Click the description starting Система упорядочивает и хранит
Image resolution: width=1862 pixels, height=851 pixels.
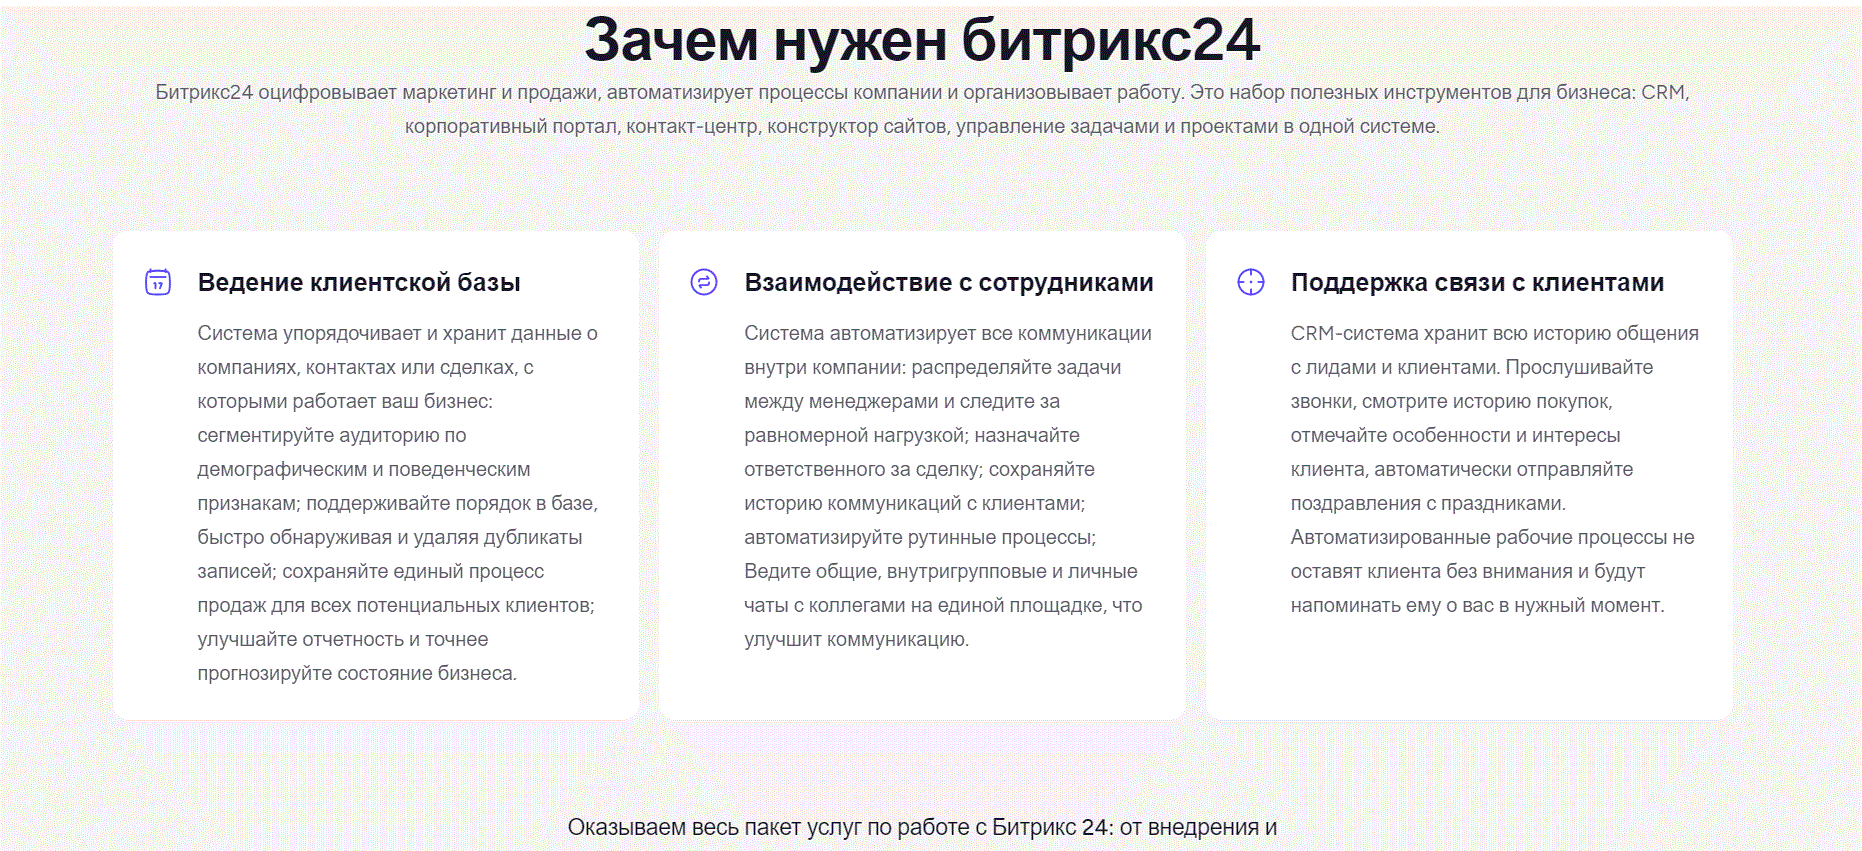[397, 503]
